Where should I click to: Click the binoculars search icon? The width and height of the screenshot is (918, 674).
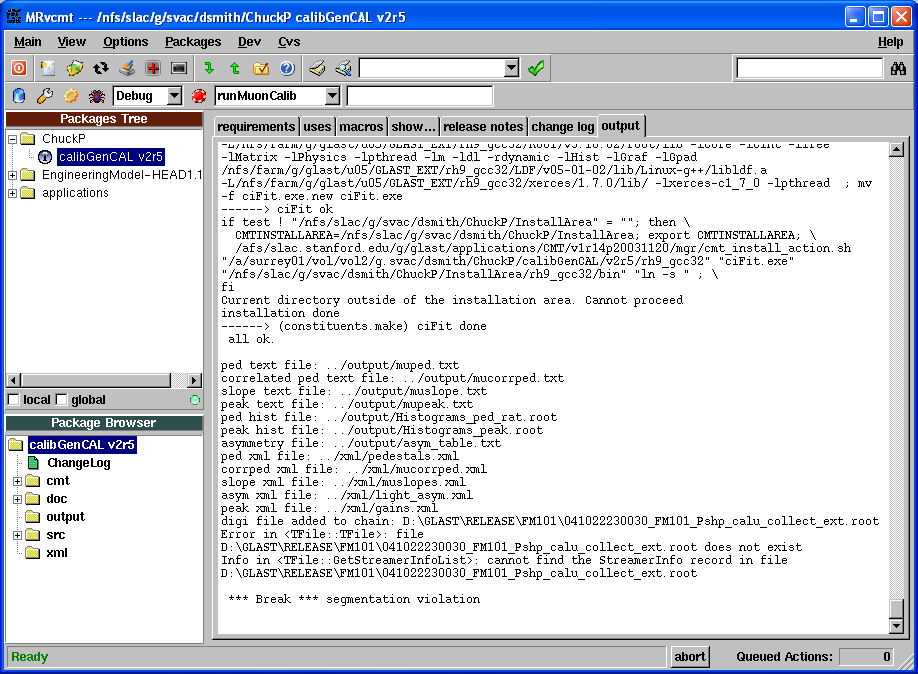pos(899,69)
